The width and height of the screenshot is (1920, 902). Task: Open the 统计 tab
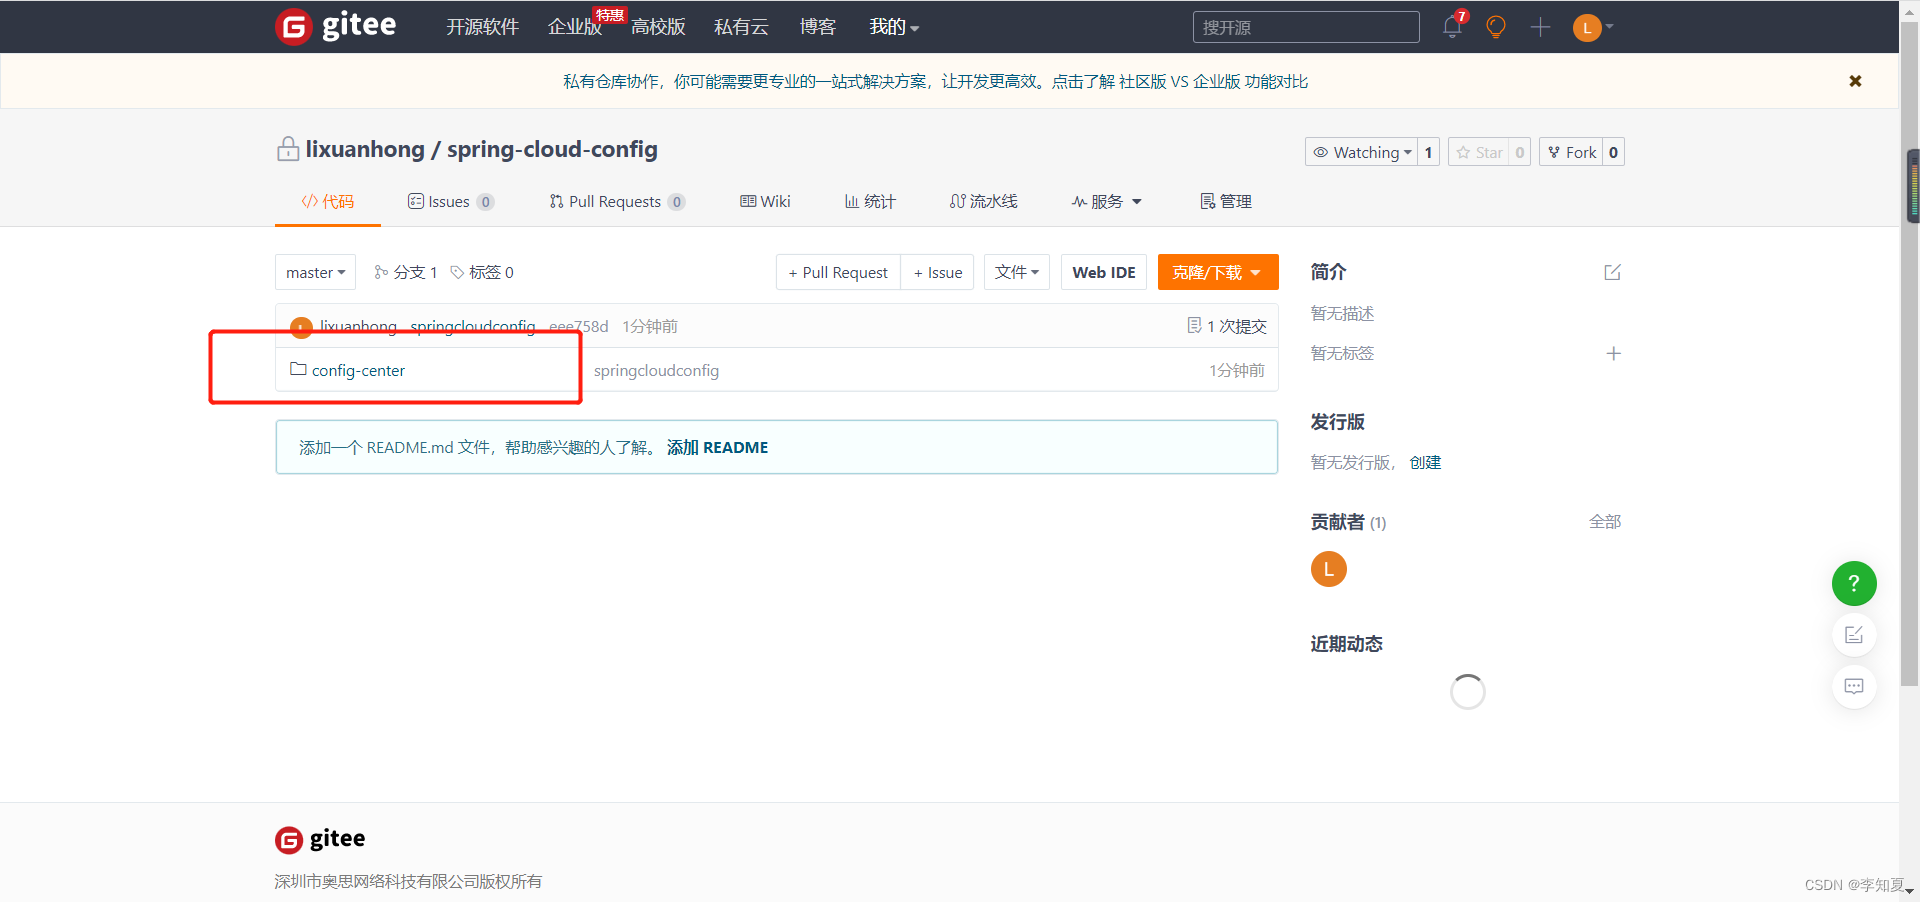click(870, 201)
